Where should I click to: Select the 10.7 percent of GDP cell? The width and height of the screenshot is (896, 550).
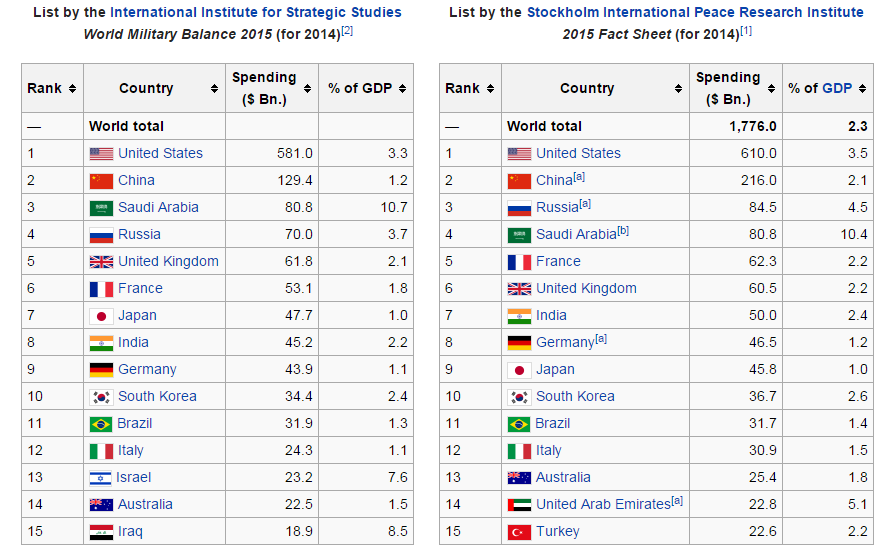366,207
